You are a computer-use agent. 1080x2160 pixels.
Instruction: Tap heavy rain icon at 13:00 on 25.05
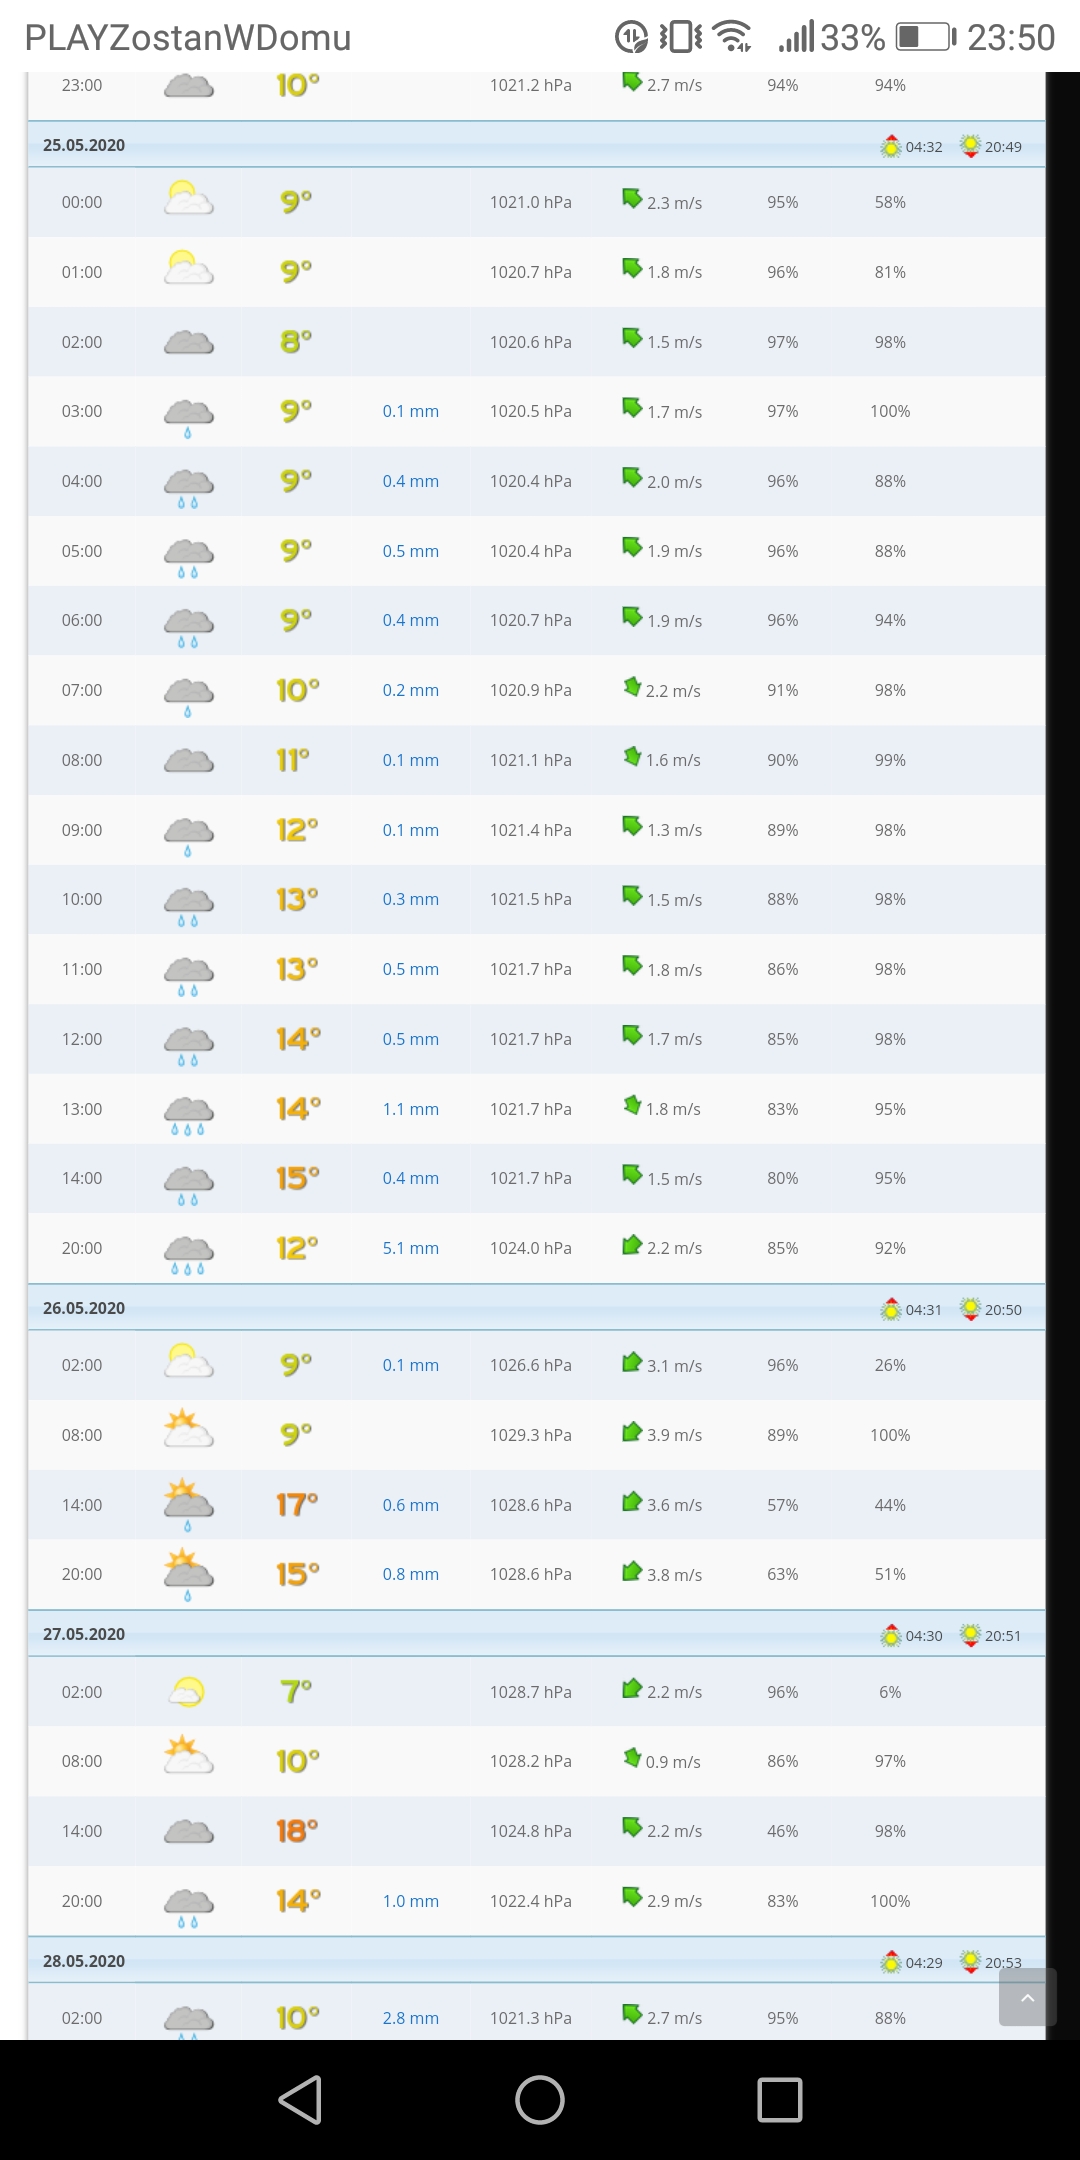coord(188,1113)
